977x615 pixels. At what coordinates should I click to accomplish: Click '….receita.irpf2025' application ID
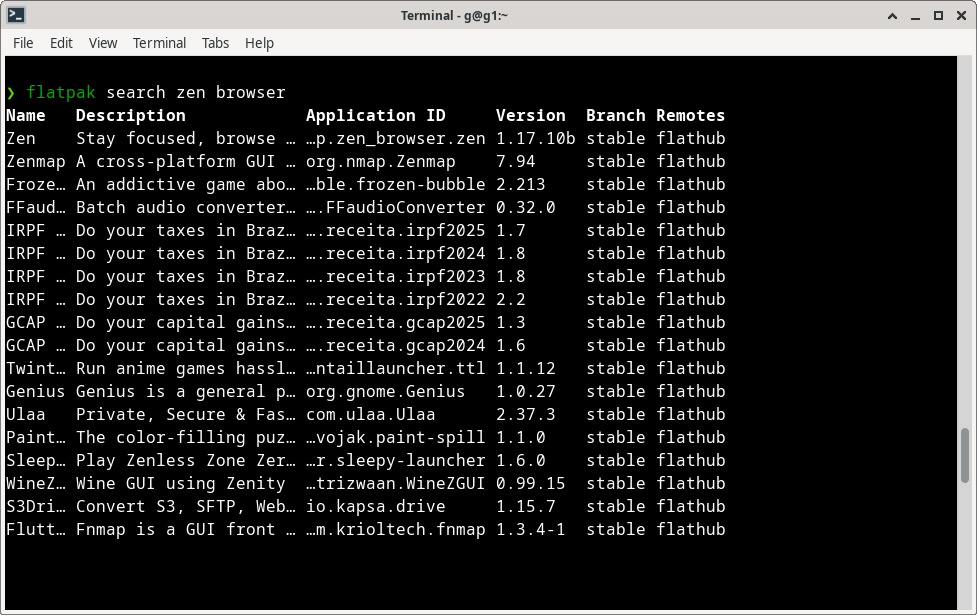coord(396,231)
